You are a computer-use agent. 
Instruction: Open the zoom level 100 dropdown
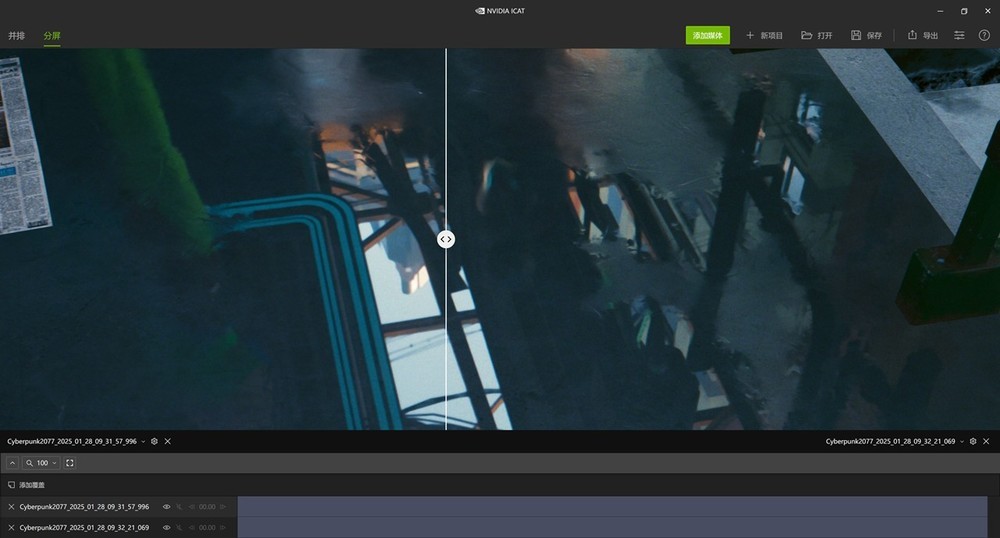(41, 463)
